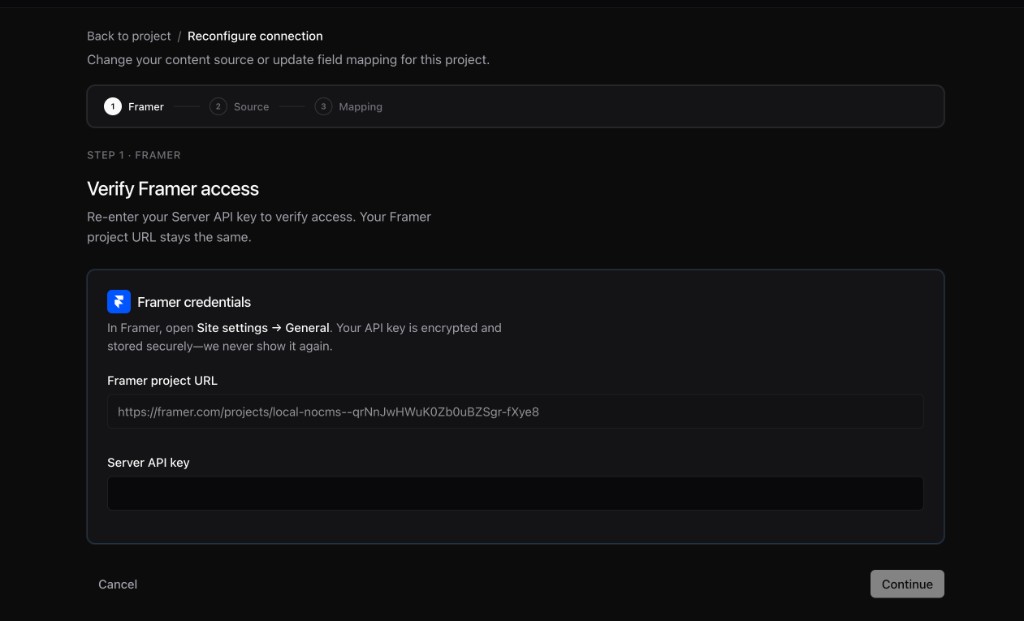The height and width of the screenshot is (621, 1024).
Task: Click 'Site settings → General' text
Action: 263,328
